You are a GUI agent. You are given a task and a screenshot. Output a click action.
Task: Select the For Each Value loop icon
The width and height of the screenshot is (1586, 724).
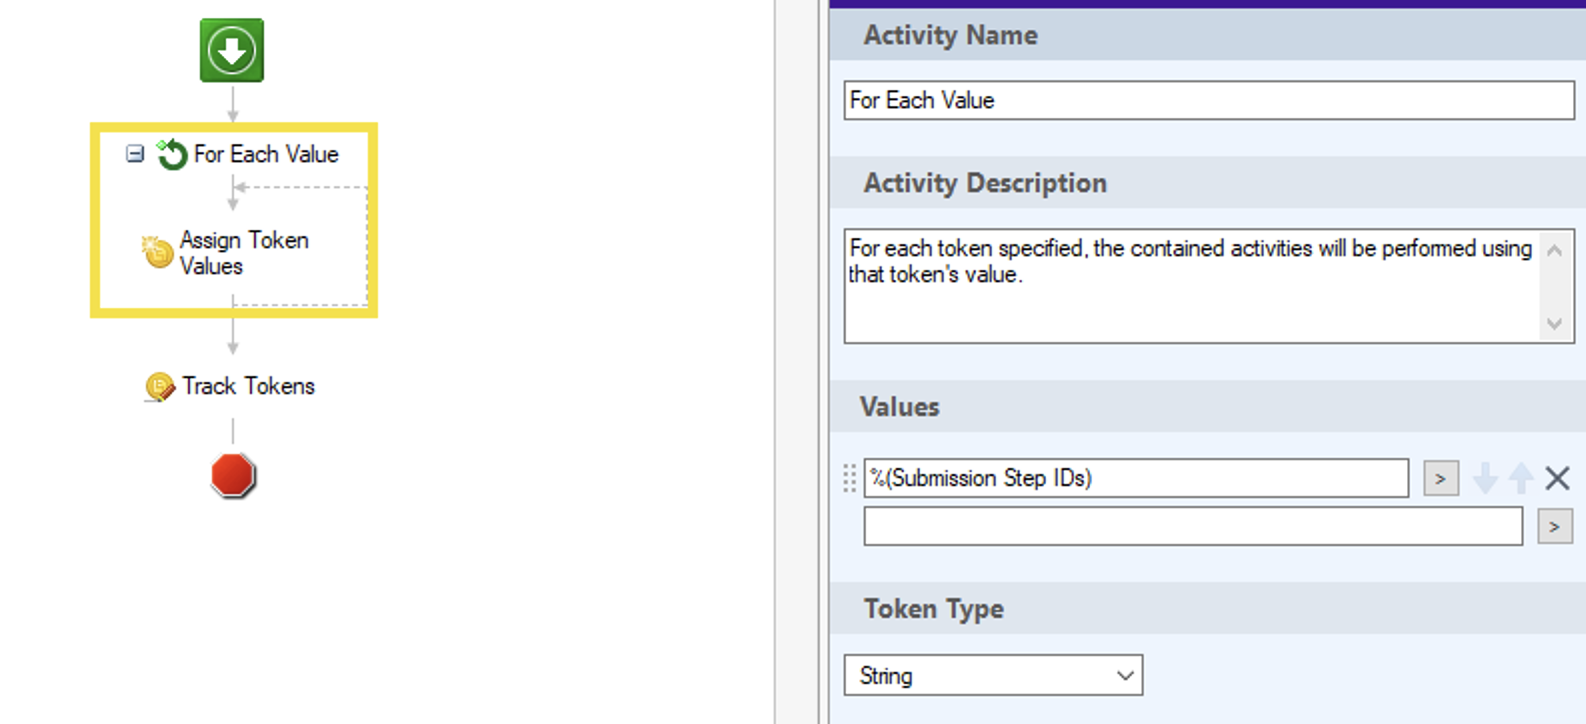(172, 154)
